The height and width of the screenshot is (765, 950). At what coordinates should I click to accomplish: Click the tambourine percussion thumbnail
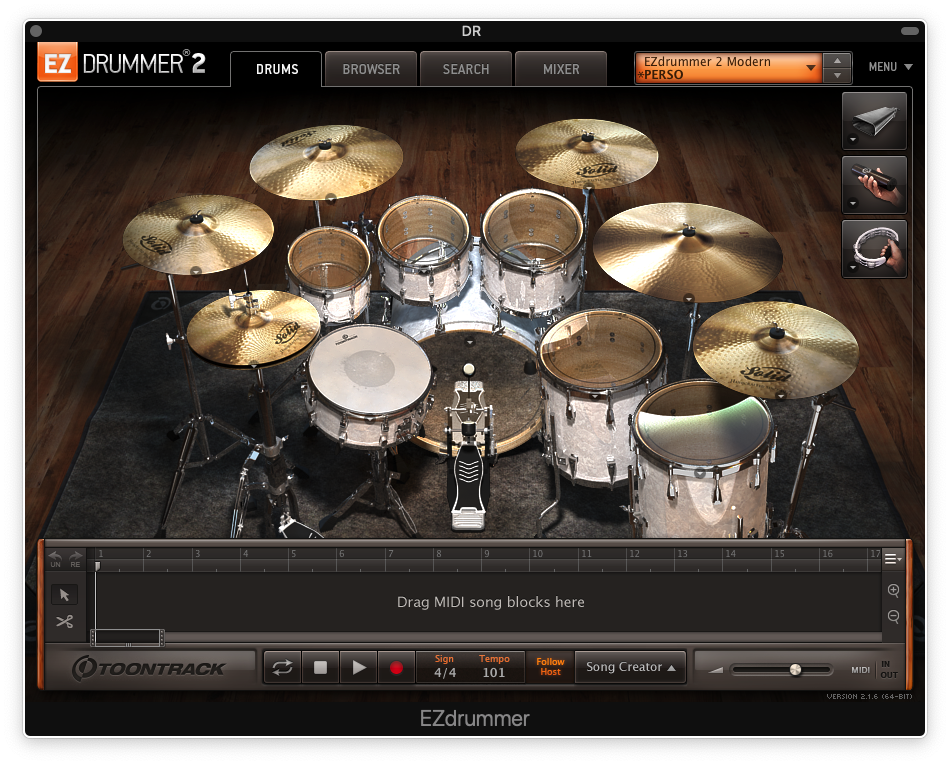(874, 249)
